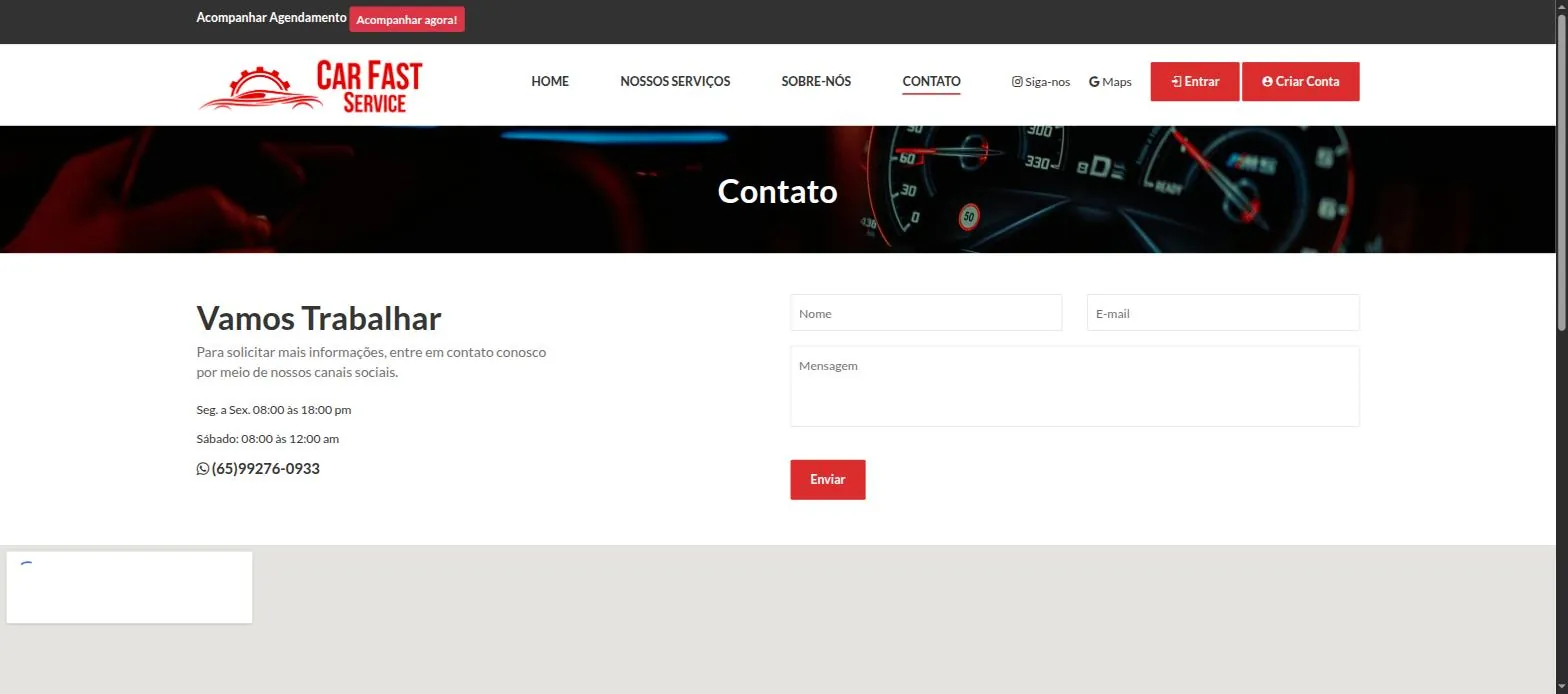The image size is (1568, 694).
Task: Select the CONTATO menu item
Action: point(931,82)
